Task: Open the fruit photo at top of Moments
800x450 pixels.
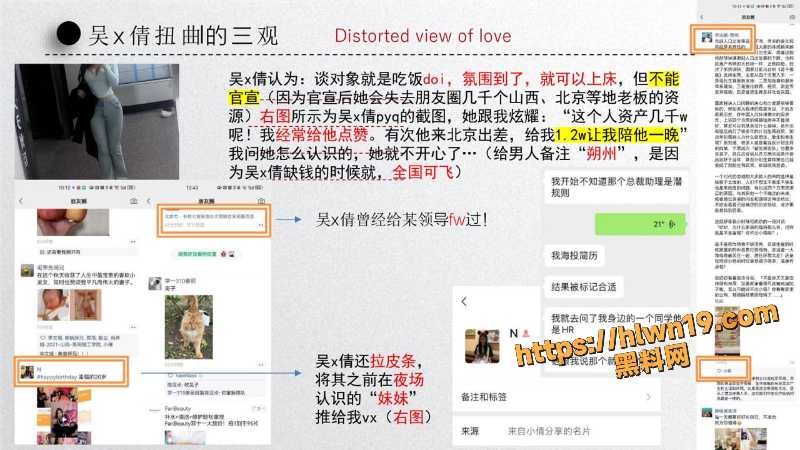Action: tap(73, 222)
